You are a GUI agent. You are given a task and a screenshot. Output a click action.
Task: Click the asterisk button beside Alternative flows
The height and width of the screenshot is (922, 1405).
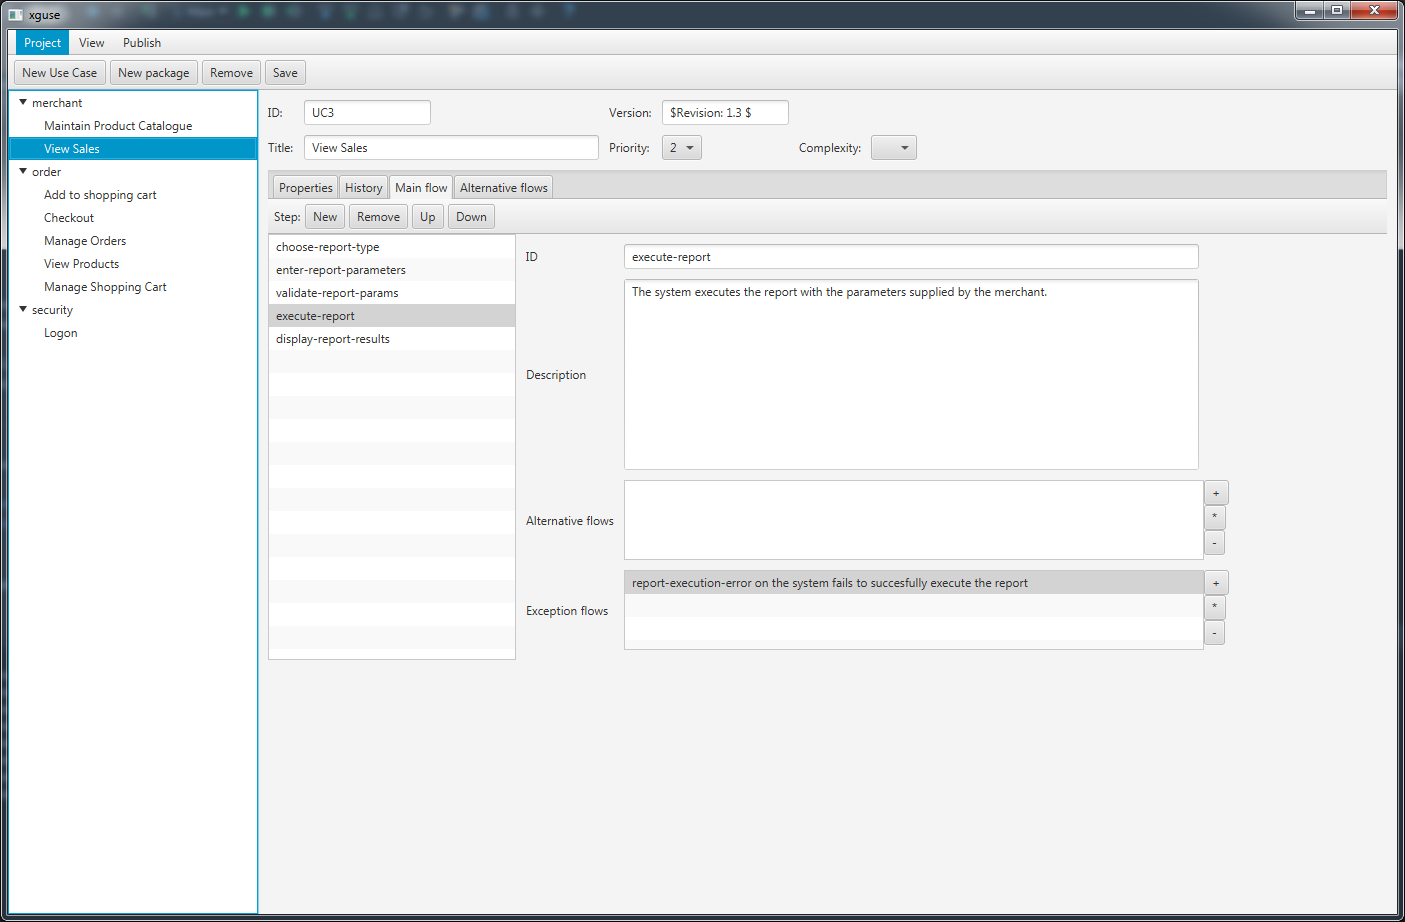1215,518
